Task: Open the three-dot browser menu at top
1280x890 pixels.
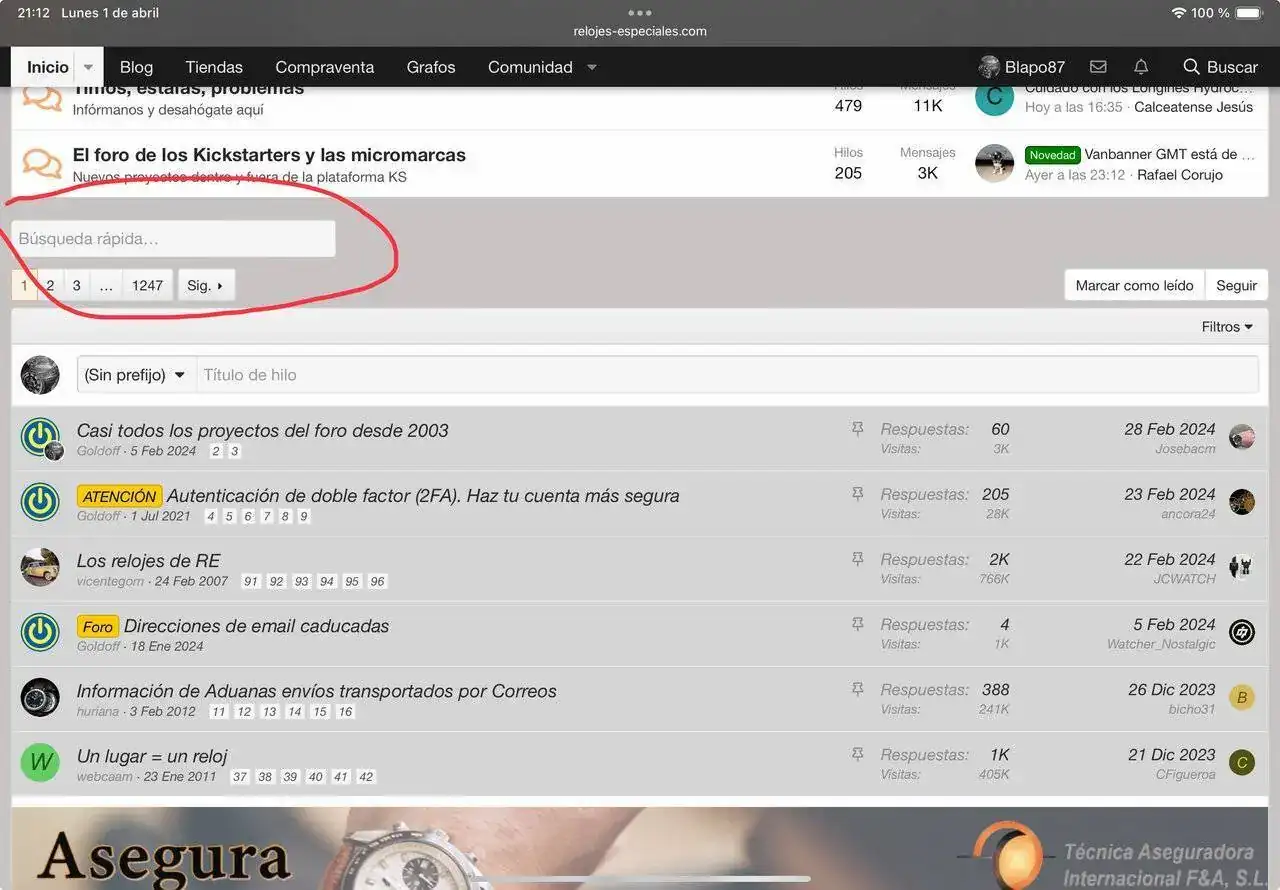Action: tap(640, 13)
